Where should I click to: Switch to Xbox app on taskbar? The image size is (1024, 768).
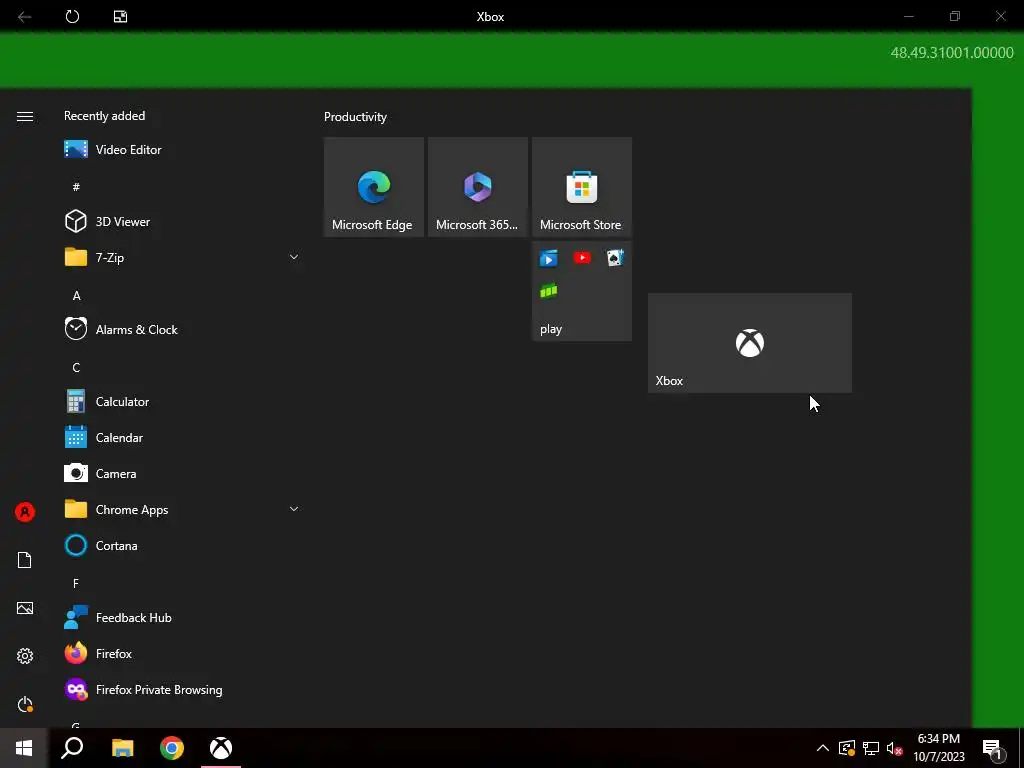tap(221, 748)
